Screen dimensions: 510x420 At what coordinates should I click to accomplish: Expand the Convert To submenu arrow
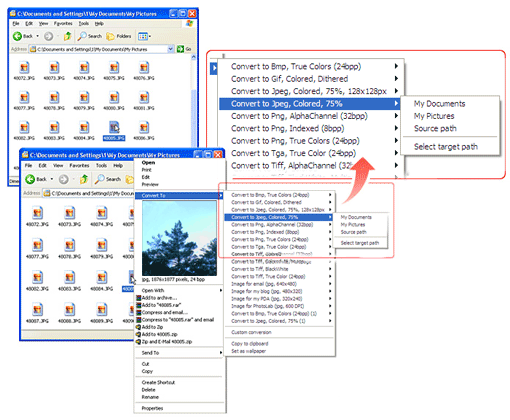[x=220, y=195]
